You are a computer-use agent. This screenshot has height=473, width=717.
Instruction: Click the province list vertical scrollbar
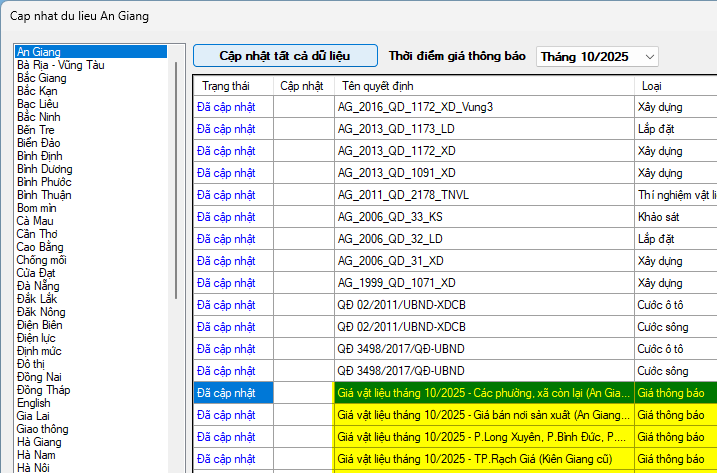pos(178,180)
